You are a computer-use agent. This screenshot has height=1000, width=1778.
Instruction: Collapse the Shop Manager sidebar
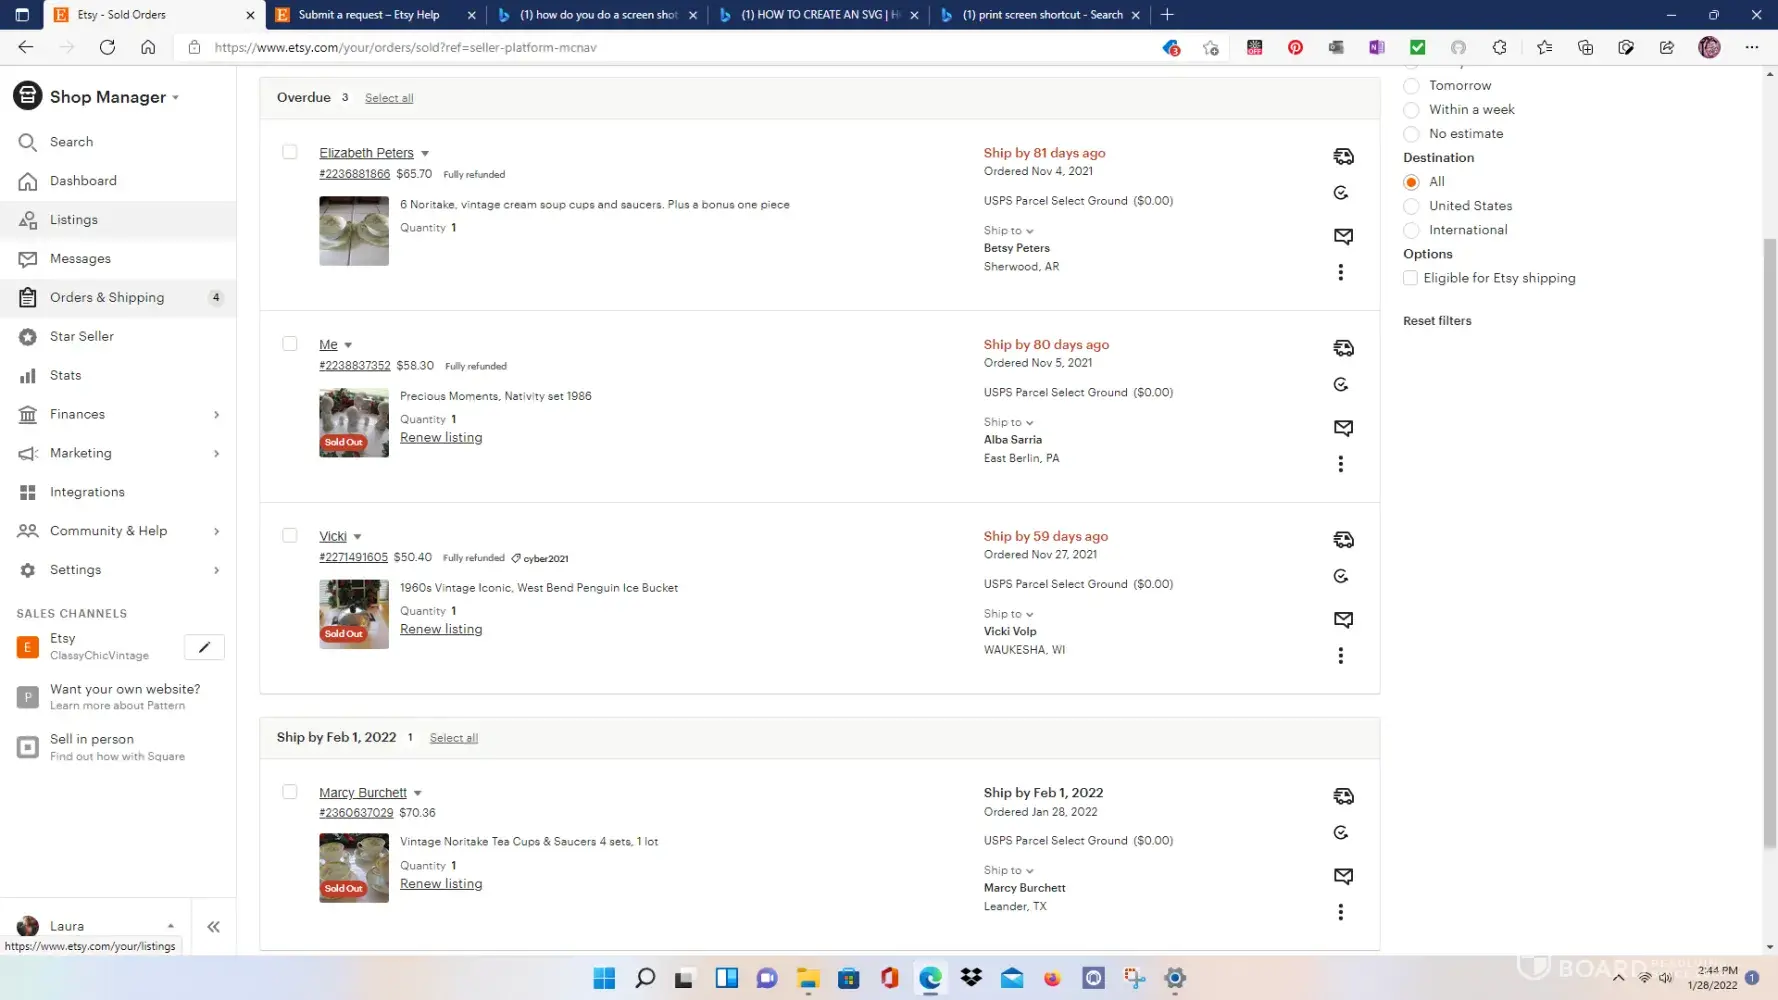213,926
